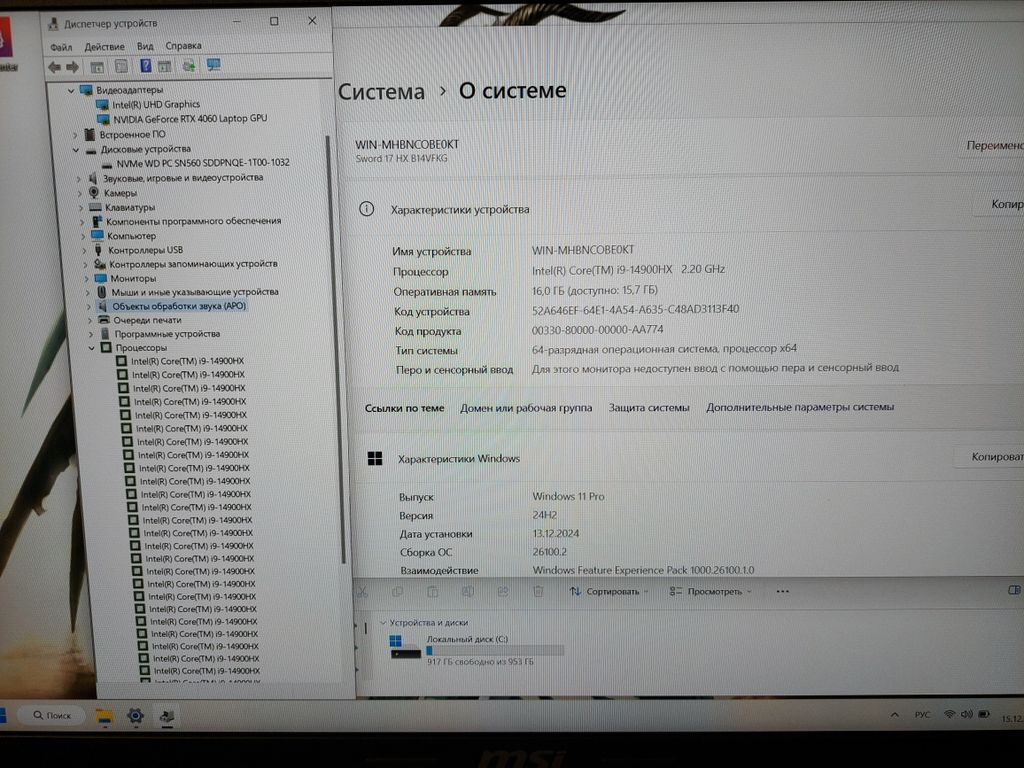Open the Вид menu in Device Manager
Image resolution: width=1024 pixels, height=768 pixels.
(x=145, y=46)
